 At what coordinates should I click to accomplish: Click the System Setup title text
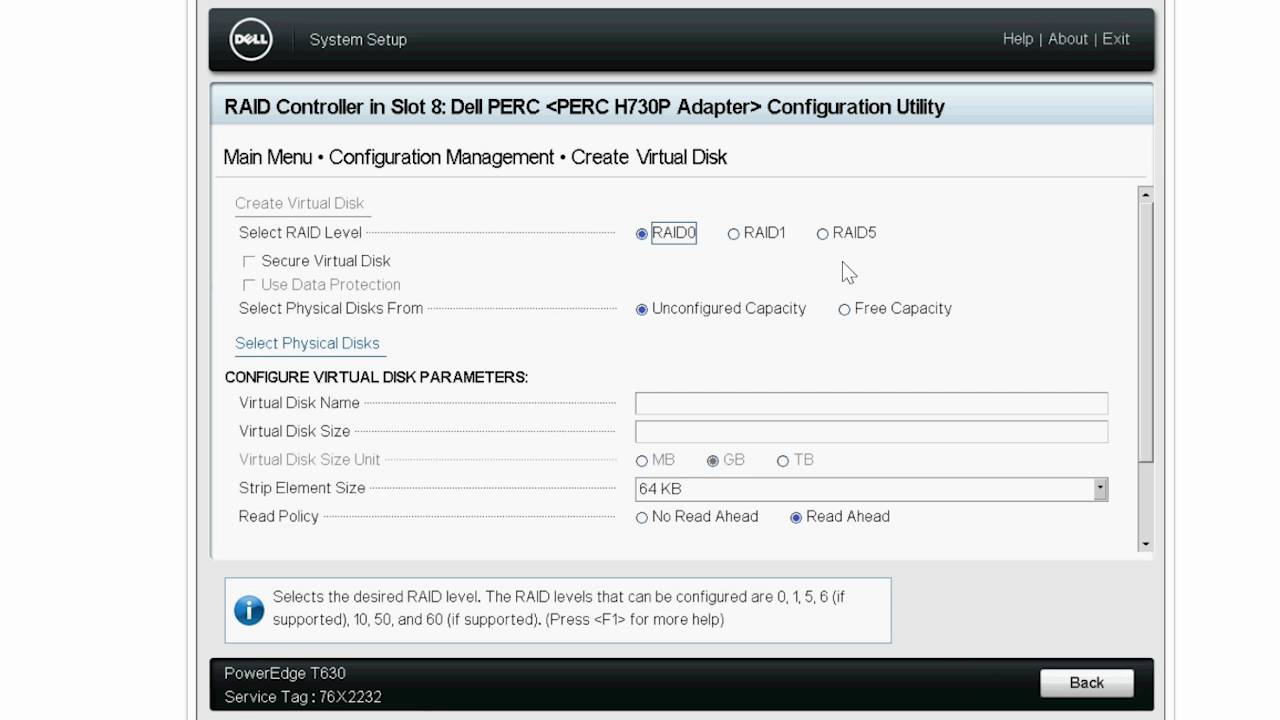(358, 40)
